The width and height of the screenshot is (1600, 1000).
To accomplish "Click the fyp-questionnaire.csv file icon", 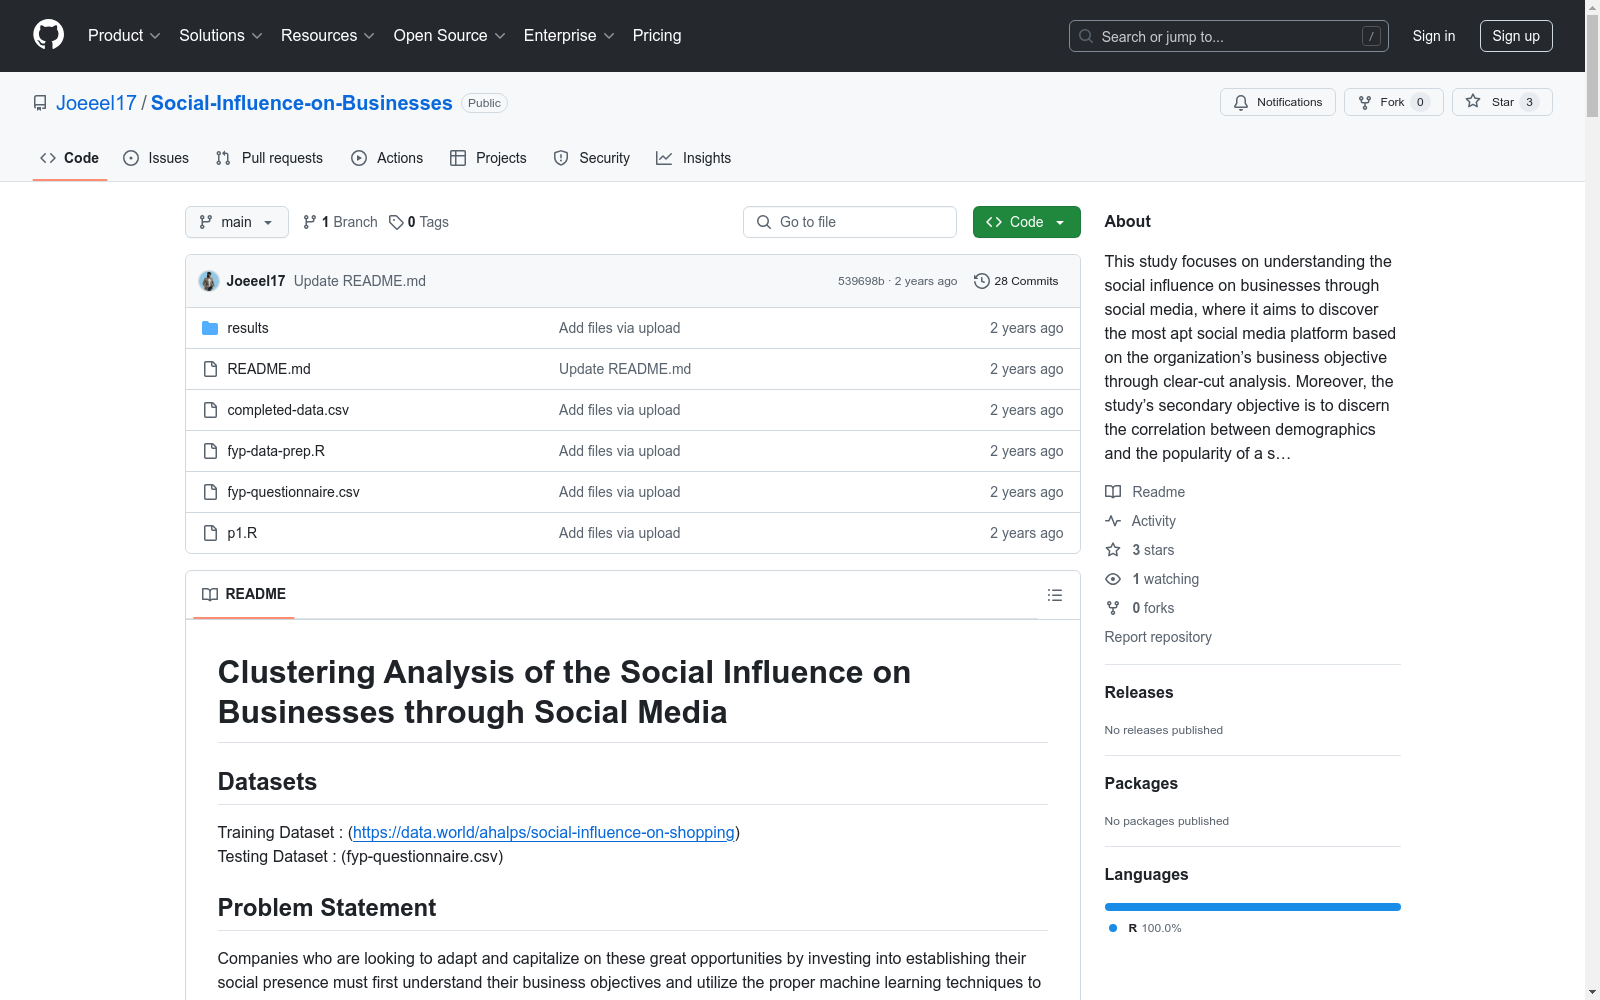I will pos(210,492).
